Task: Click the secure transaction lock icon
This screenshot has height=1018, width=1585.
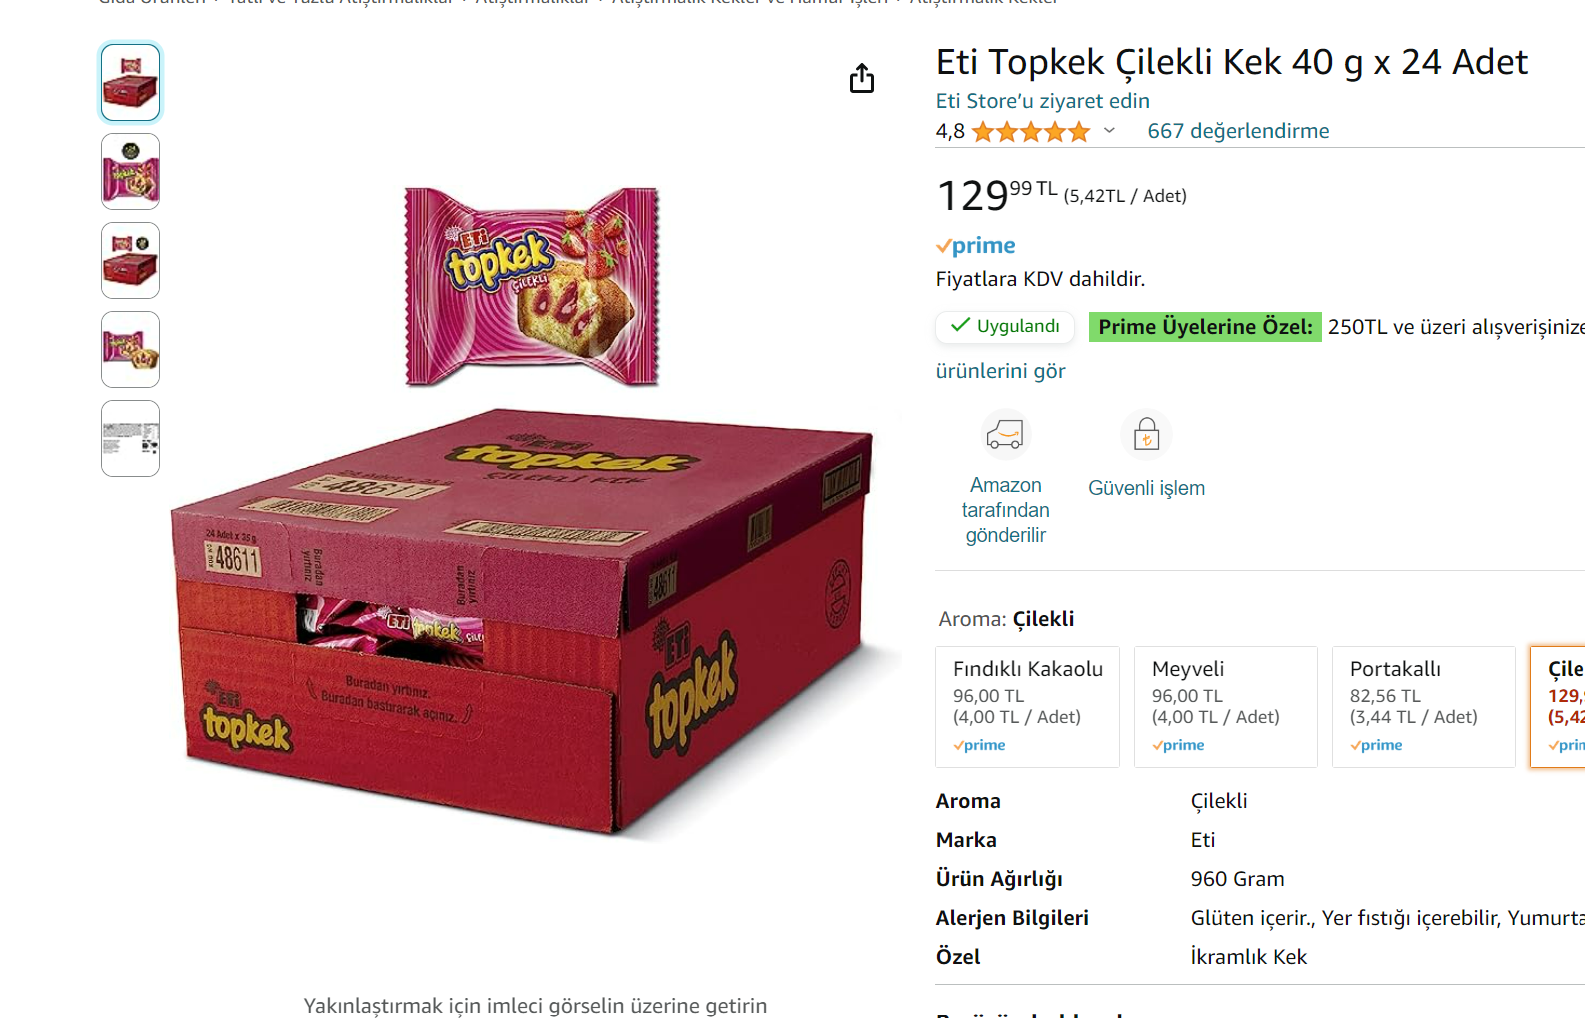Action: pos(1146,435)
